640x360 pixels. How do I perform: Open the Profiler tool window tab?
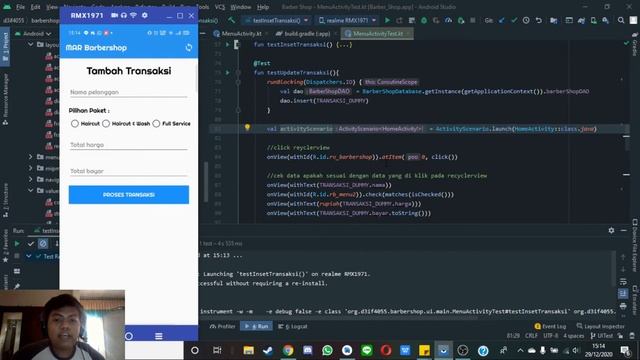(222, 327)
